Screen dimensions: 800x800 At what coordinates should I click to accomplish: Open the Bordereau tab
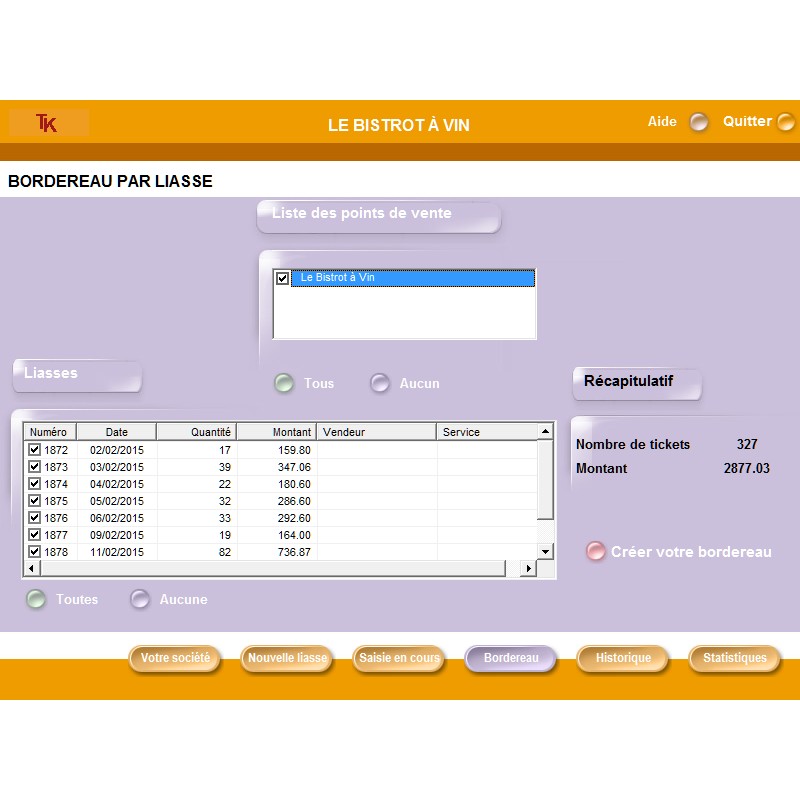tap(511, 658)
